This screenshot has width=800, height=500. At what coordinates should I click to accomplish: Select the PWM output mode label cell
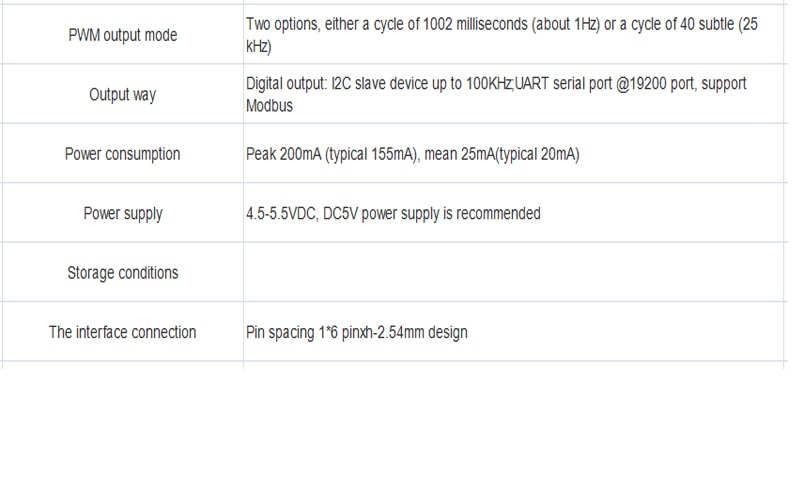pyautogui.click(x=122, y=35)
